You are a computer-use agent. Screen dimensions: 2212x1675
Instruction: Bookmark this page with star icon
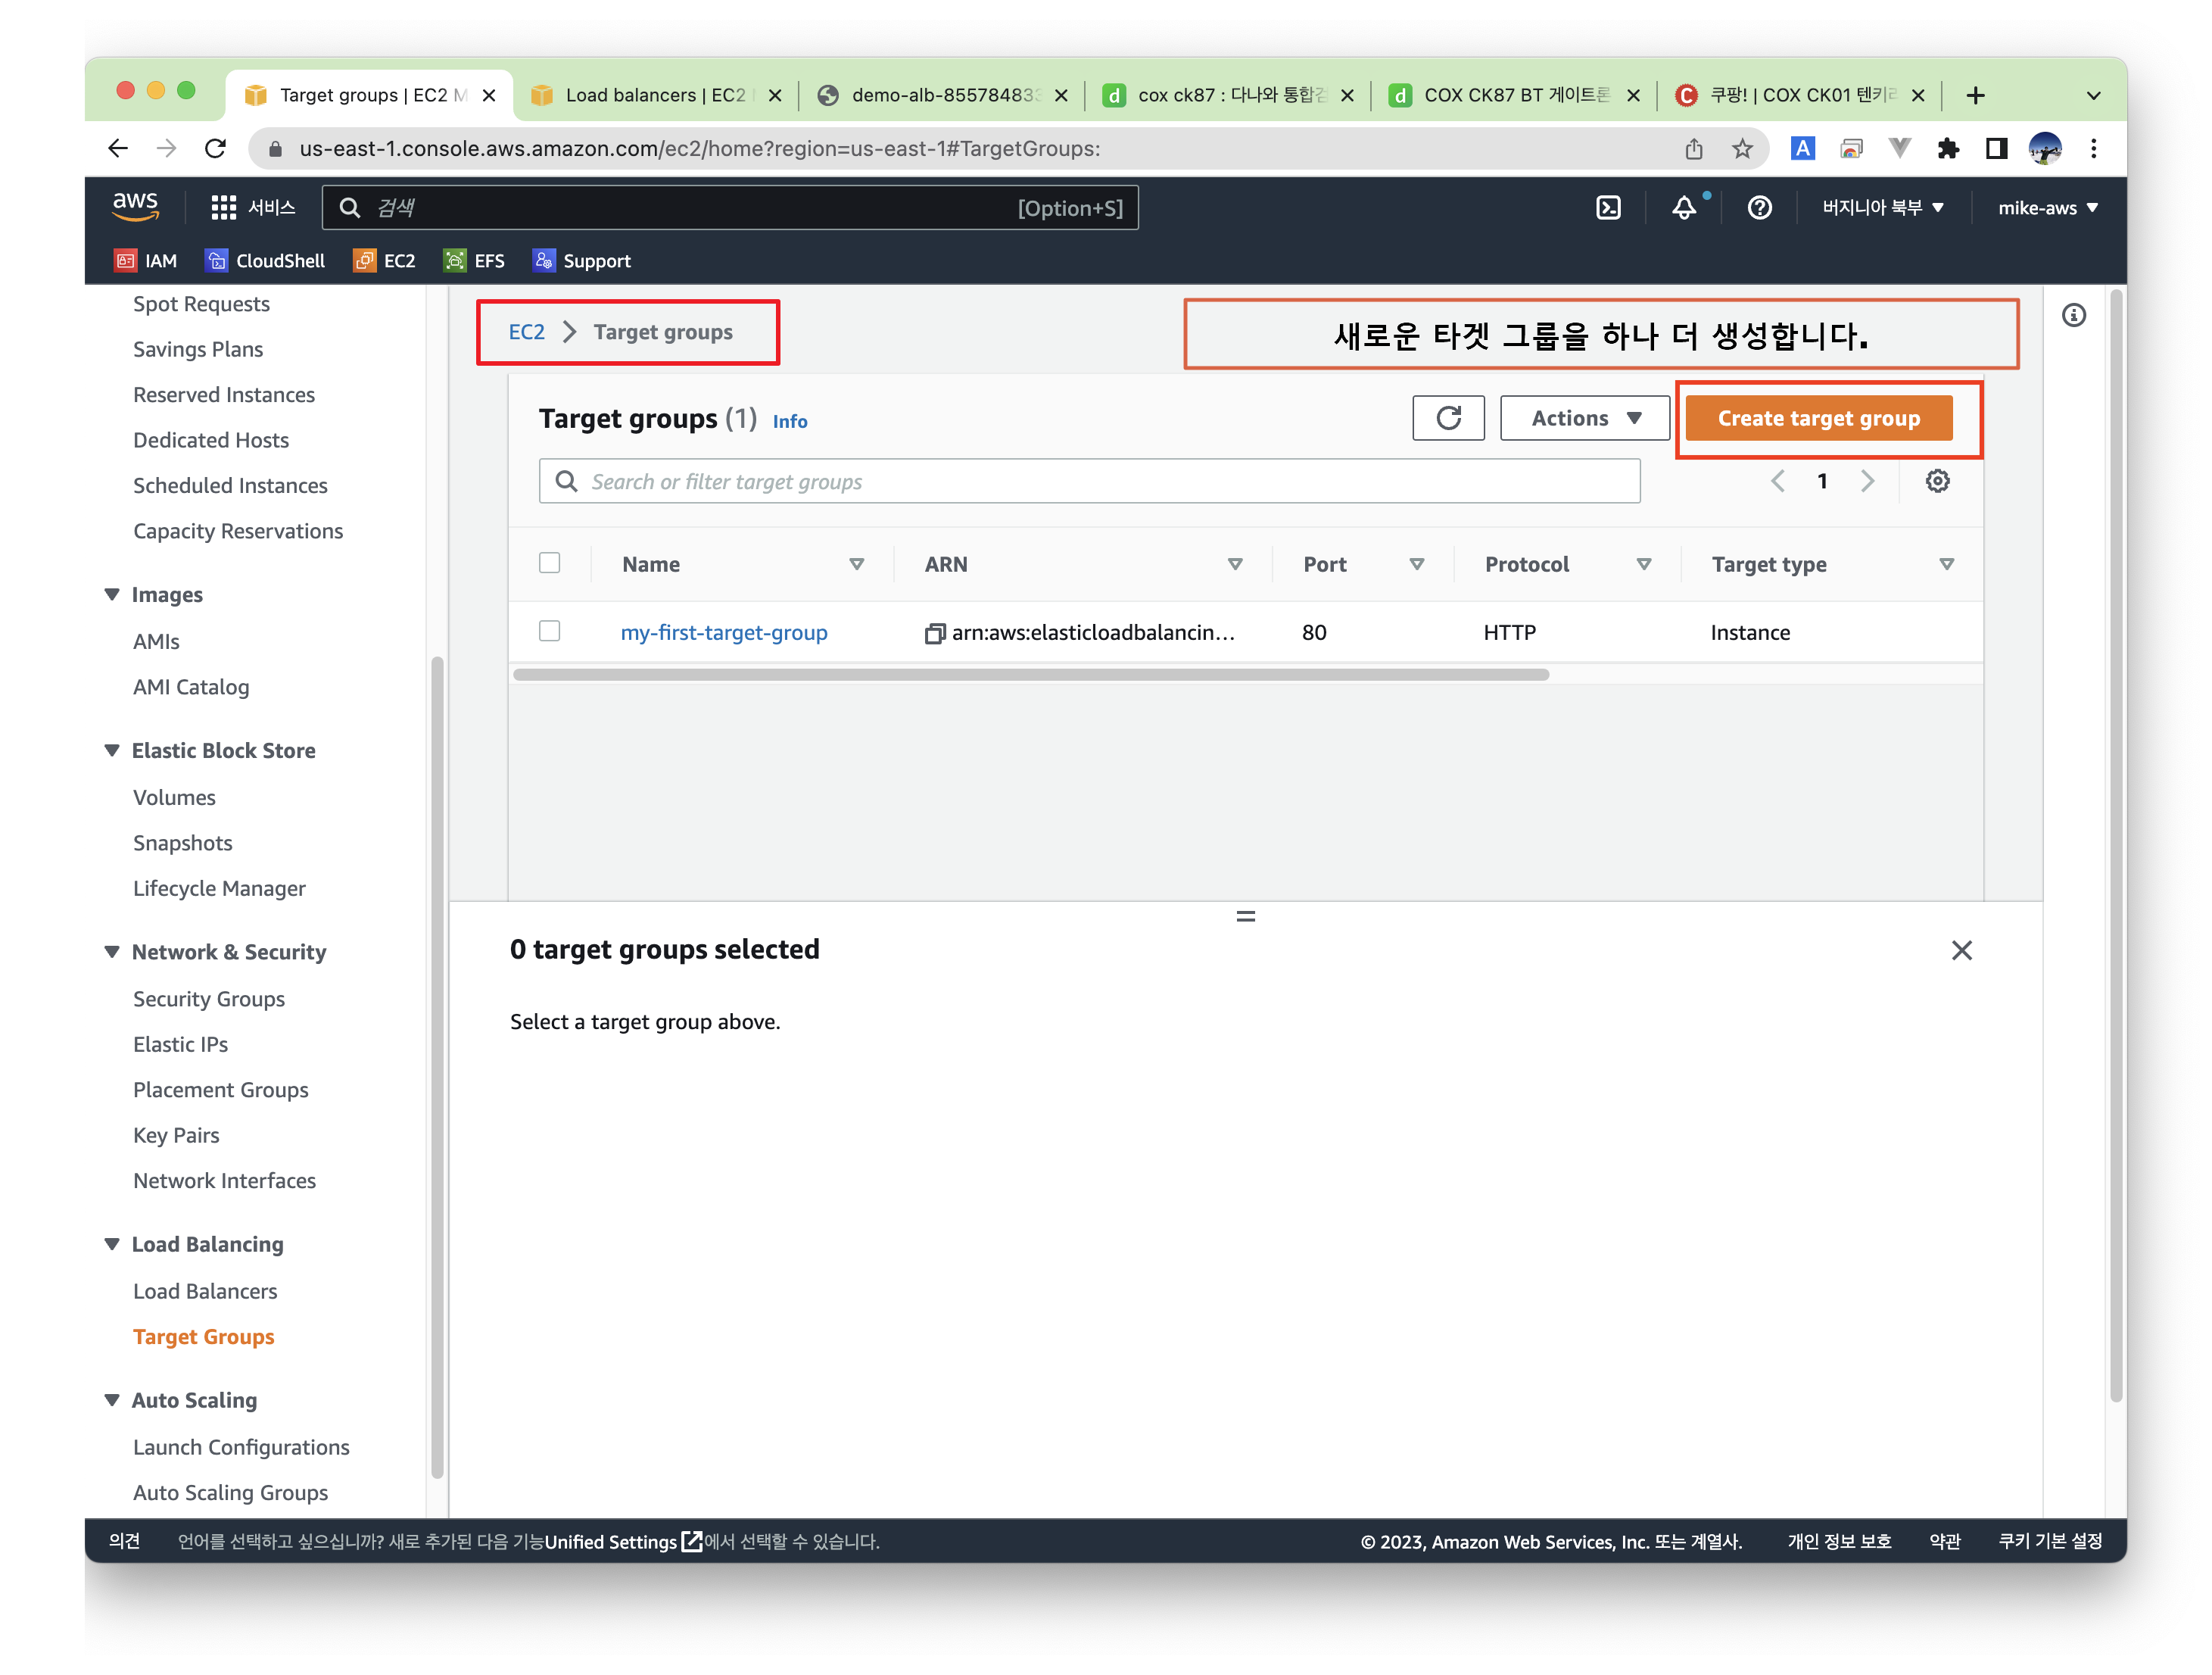tap(1742, 149)
